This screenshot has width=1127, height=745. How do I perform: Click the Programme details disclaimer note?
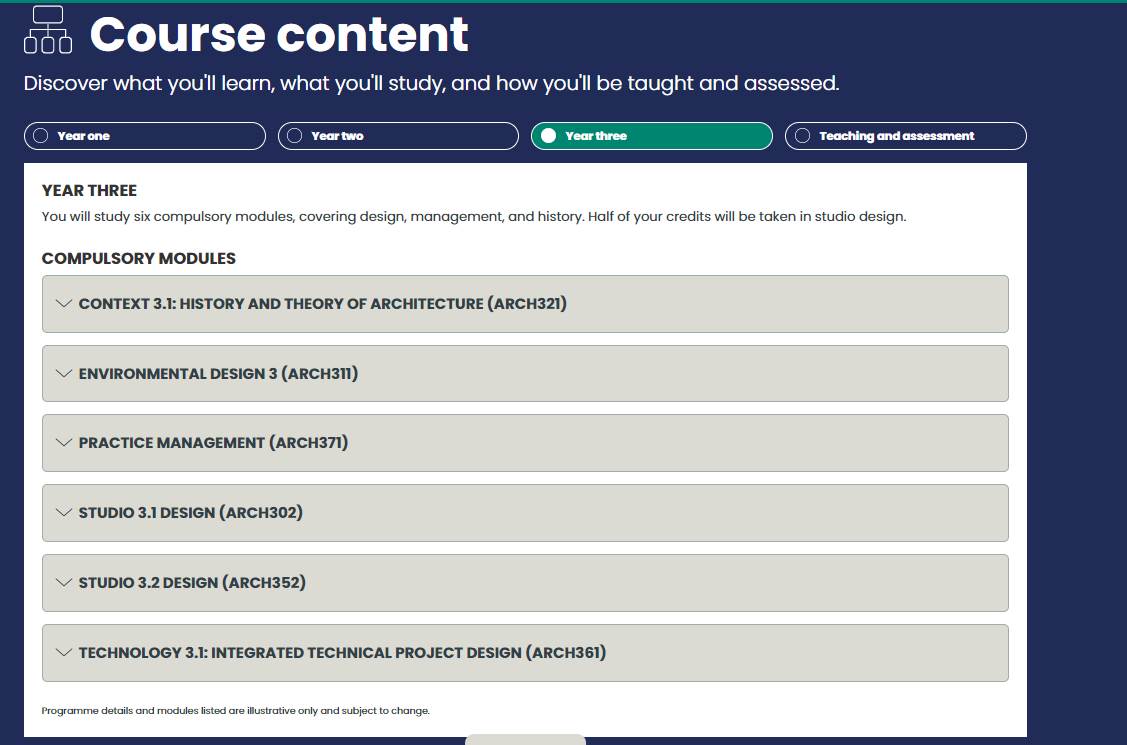(x=236, y=711)
